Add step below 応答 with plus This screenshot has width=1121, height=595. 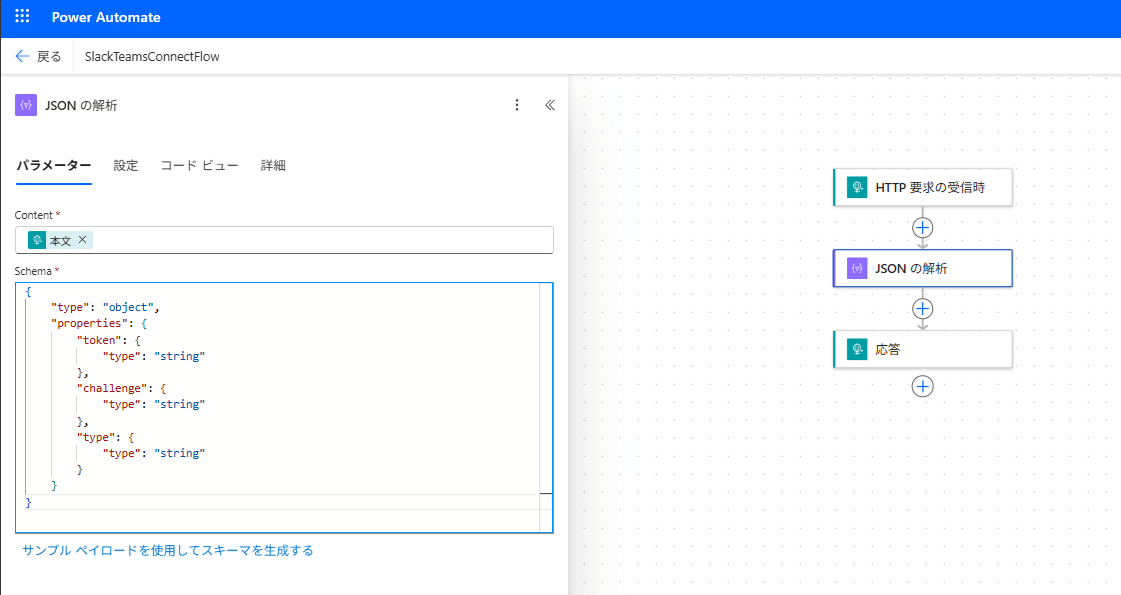(x=923, y=386)
